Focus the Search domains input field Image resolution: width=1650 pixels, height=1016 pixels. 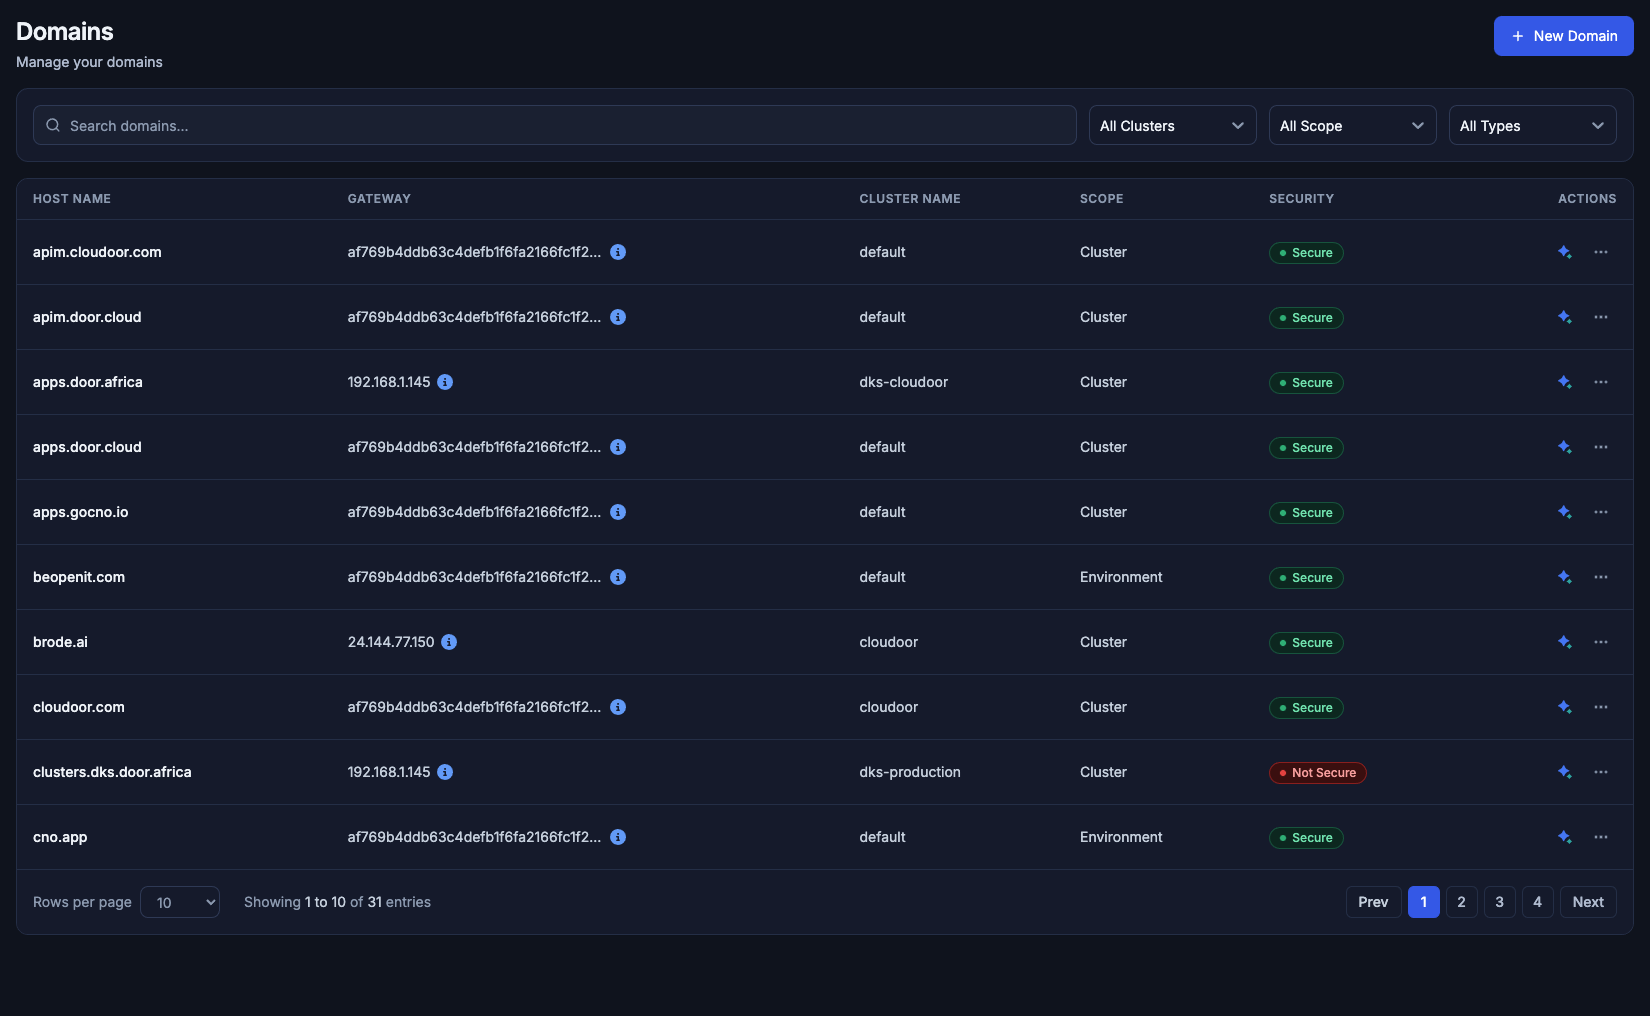tap(555, 125)
